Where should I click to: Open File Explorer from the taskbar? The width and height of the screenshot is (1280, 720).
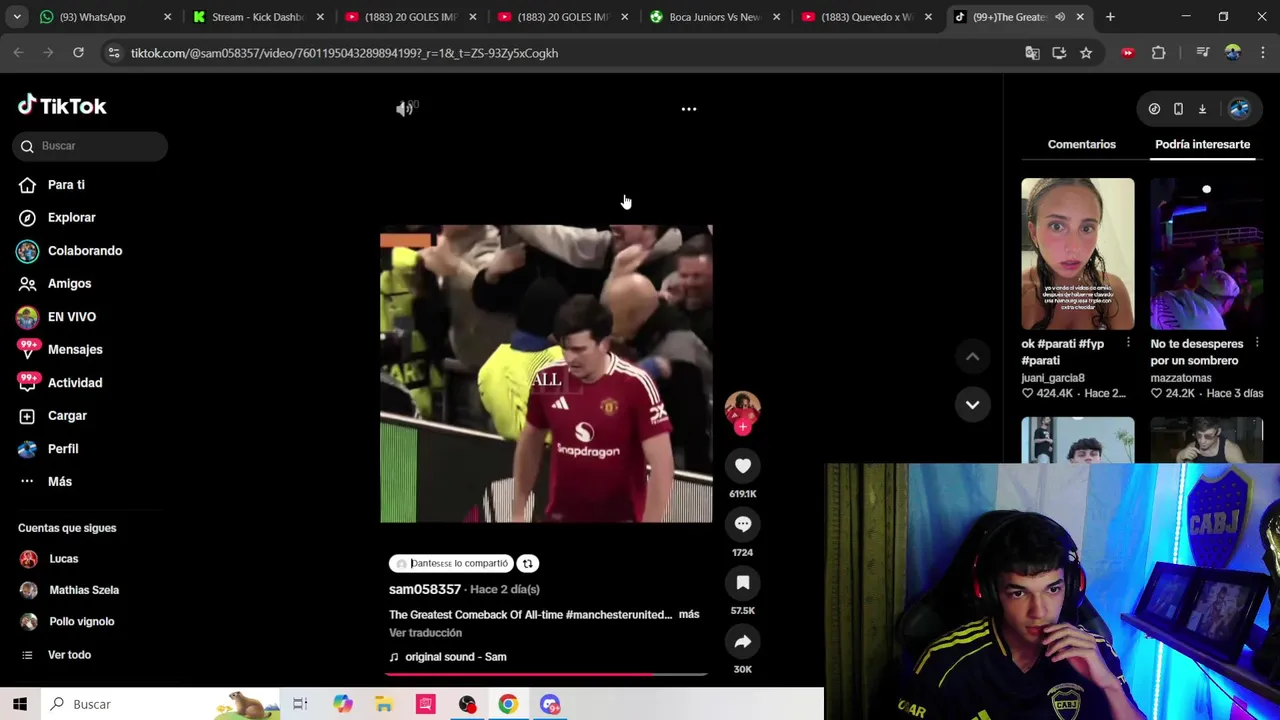point(384,704)
